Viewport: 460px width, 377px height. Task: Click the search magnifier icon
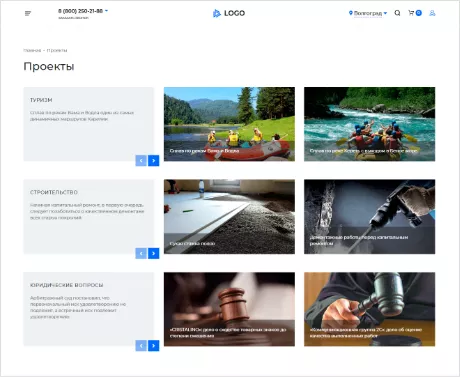pos(397,13)
